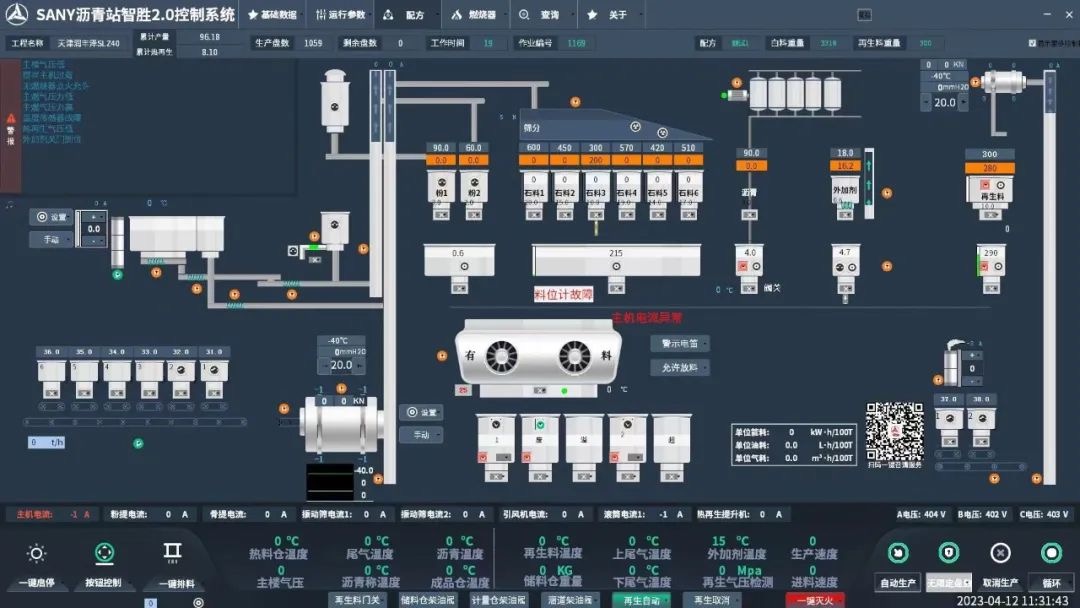The height and width of the screenshot is (608, 1080).
Task: Click the QR code for service
Action: point(894,430)
